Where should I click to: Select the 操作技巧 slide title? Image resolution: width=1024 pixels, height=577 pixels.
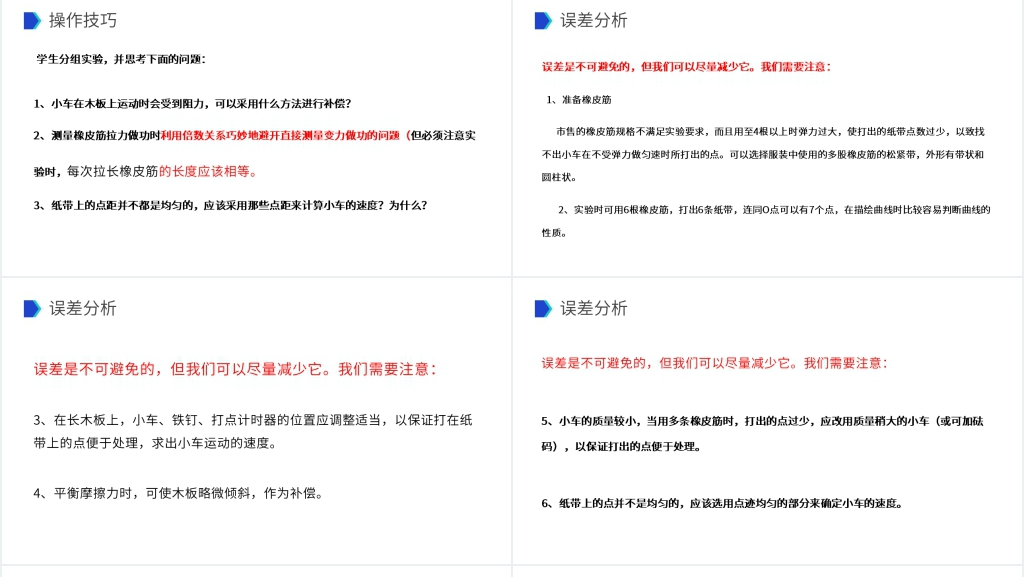click(83, 21)
